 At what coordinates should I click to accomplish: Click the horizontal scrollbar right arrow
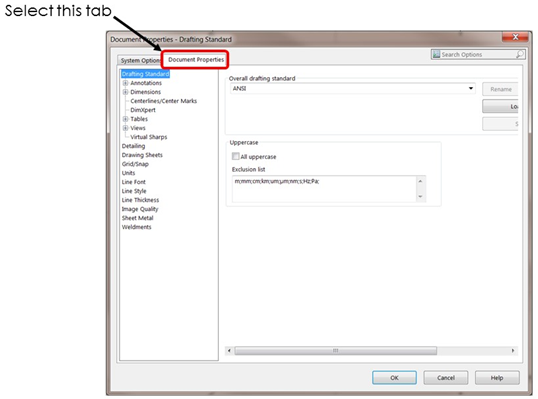pyautogui.click(x=513, y=351)
